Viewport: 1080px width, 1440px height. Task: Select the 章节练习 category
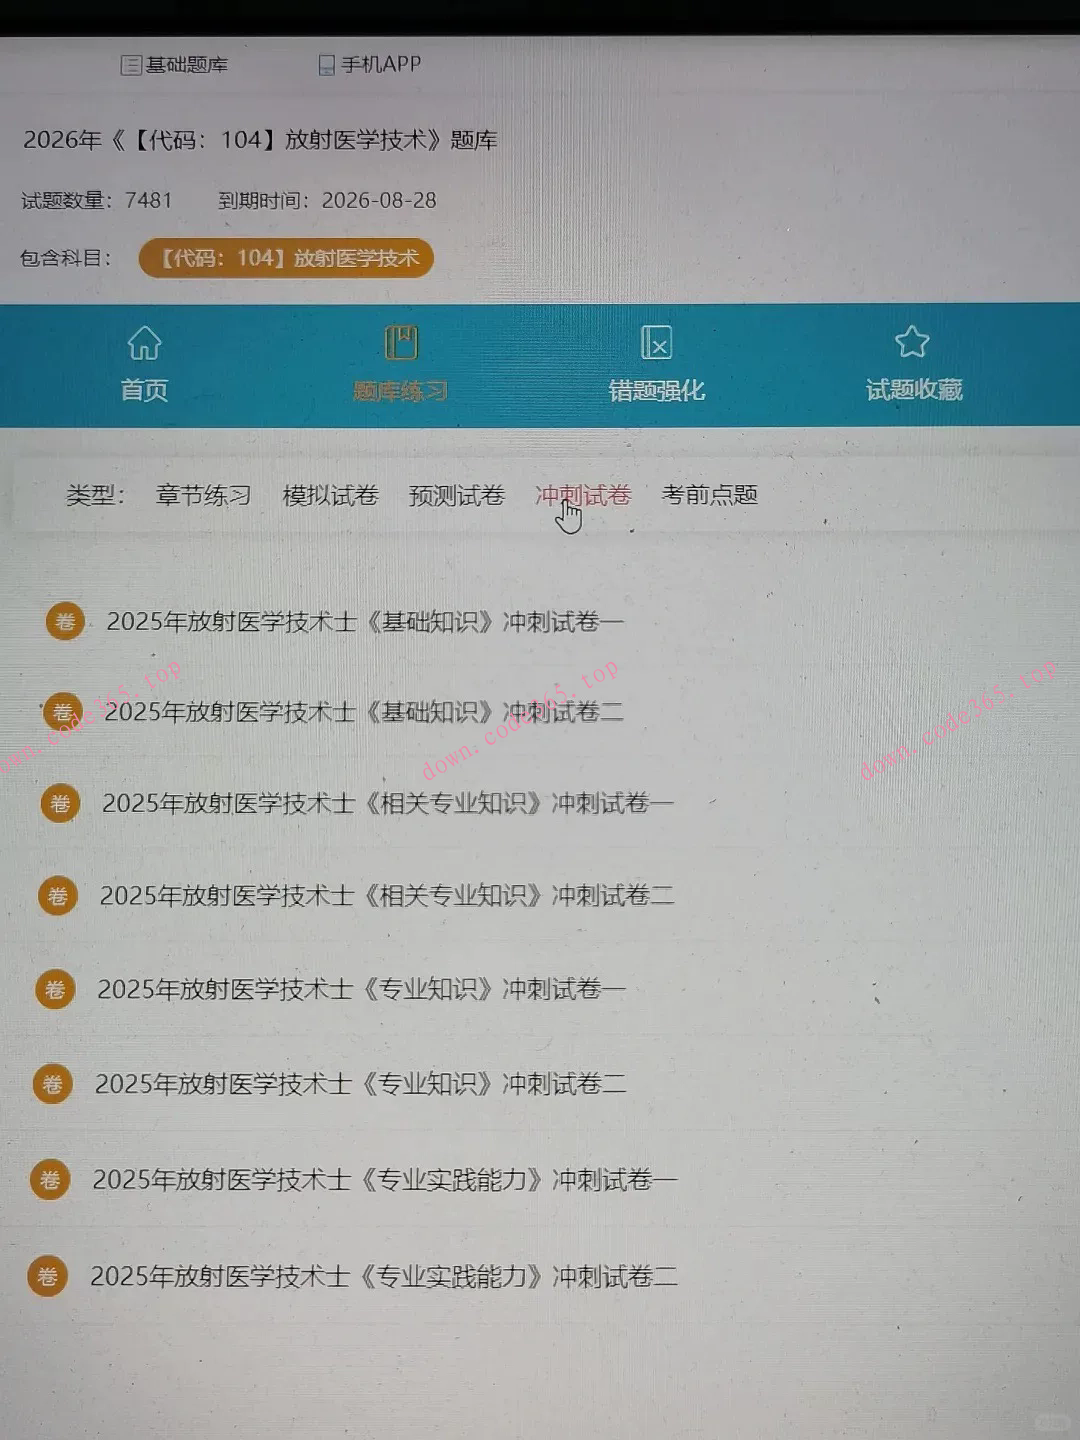(204, 495)
